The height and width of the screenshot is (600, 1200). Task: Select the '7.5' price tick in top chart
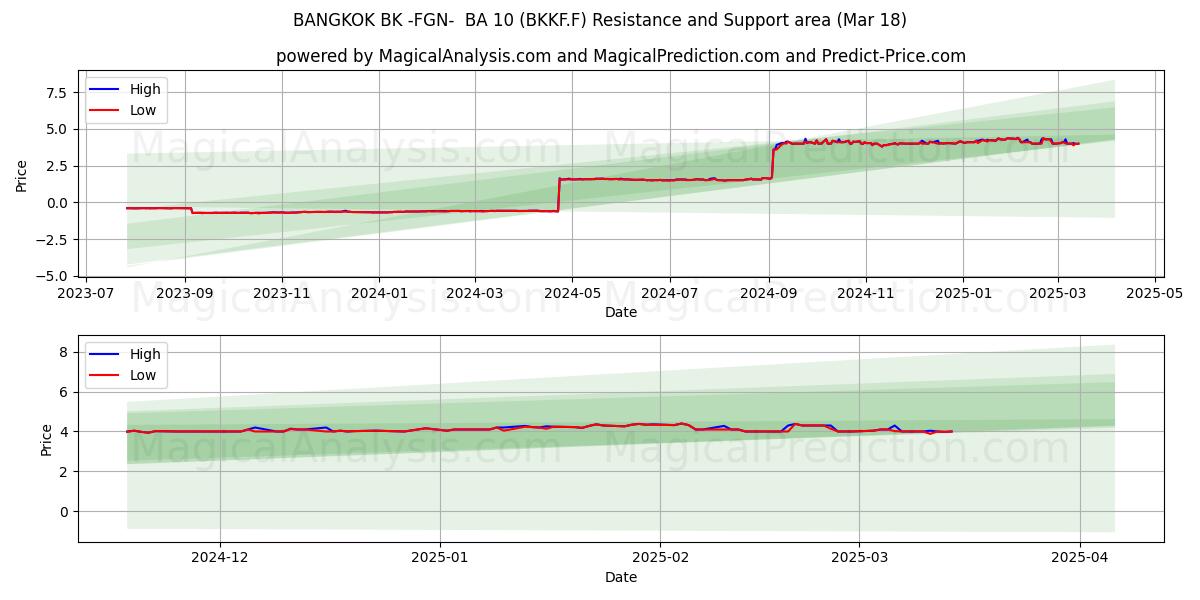[55, 92]
